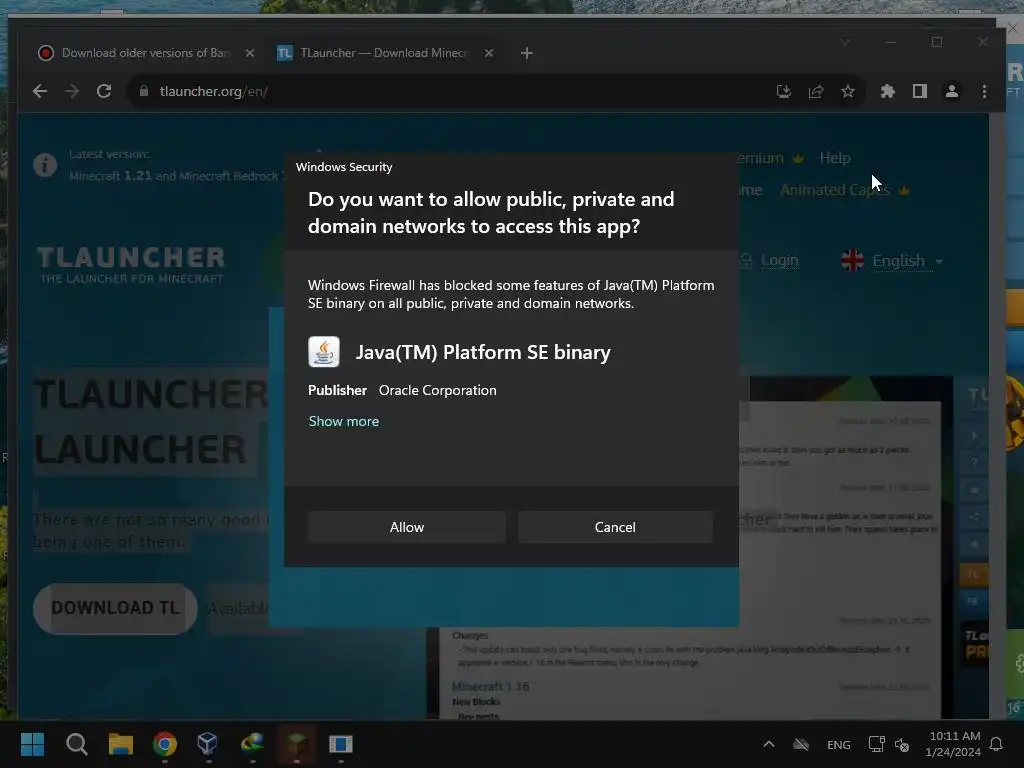Screen dimensions: 1024x768
Task: Open VirtualBox cube icon in taskbar
Action: (x=208, y=744)
